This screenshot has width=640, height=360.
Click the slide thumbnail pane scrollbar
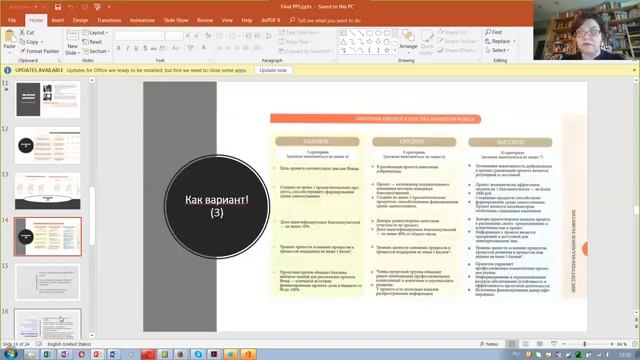(x=92, y=216)
